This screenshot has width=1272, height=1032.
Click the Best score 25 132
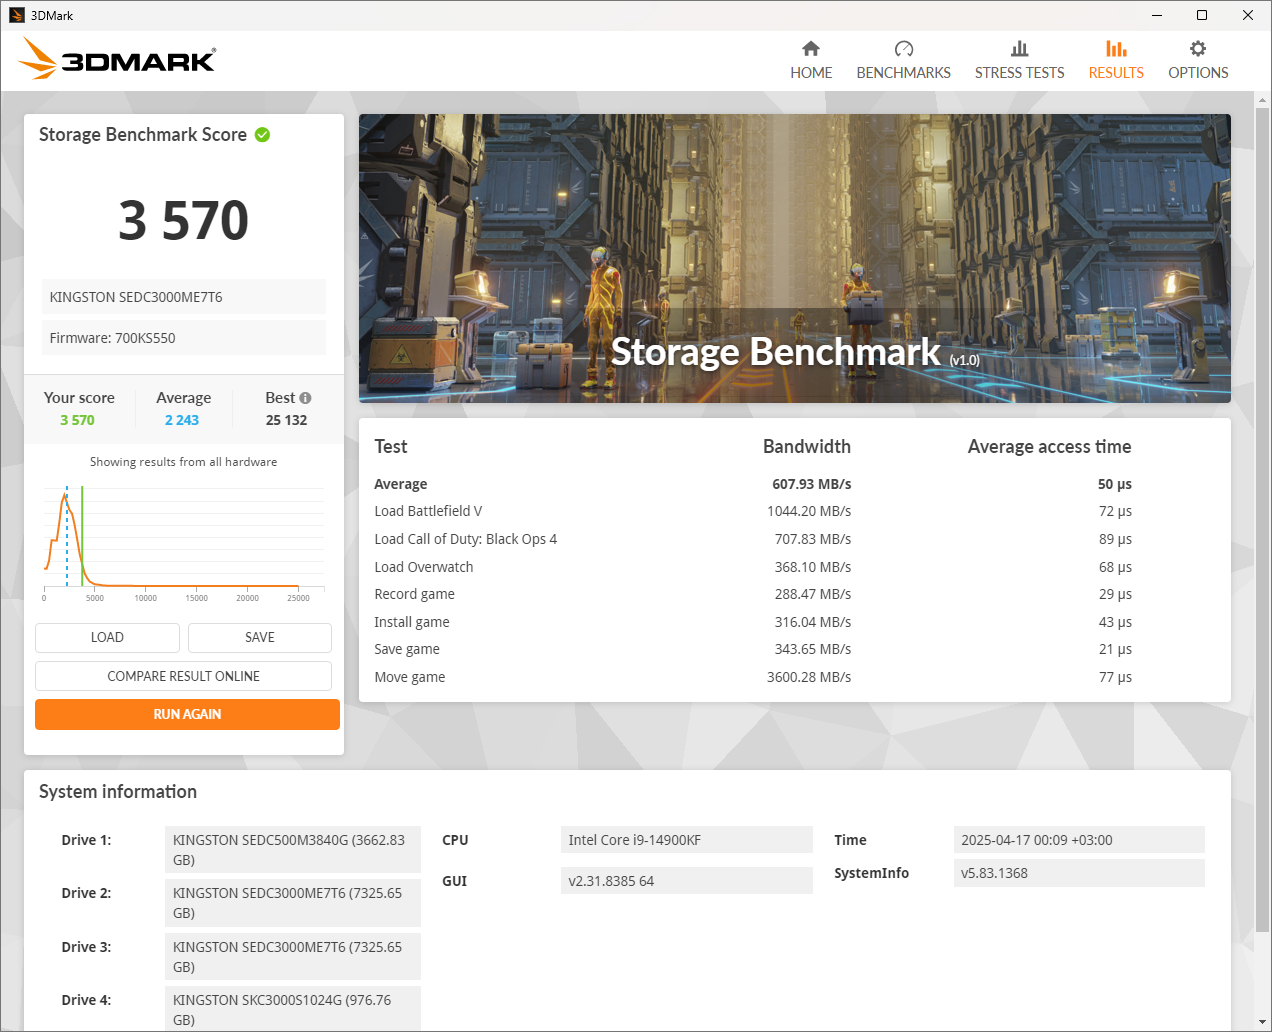point(287,421)
